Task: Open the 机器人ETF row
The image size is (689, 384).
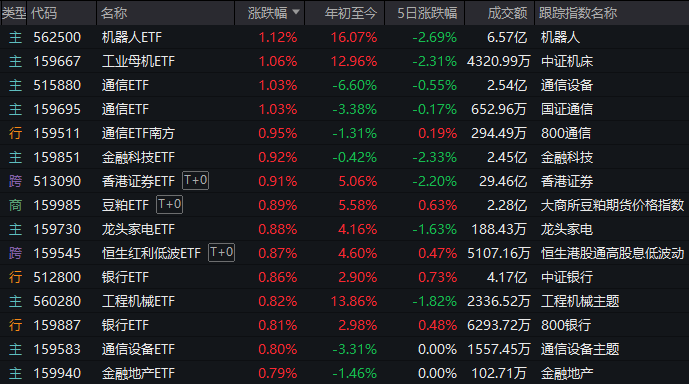Action: (x=344, y=37)
